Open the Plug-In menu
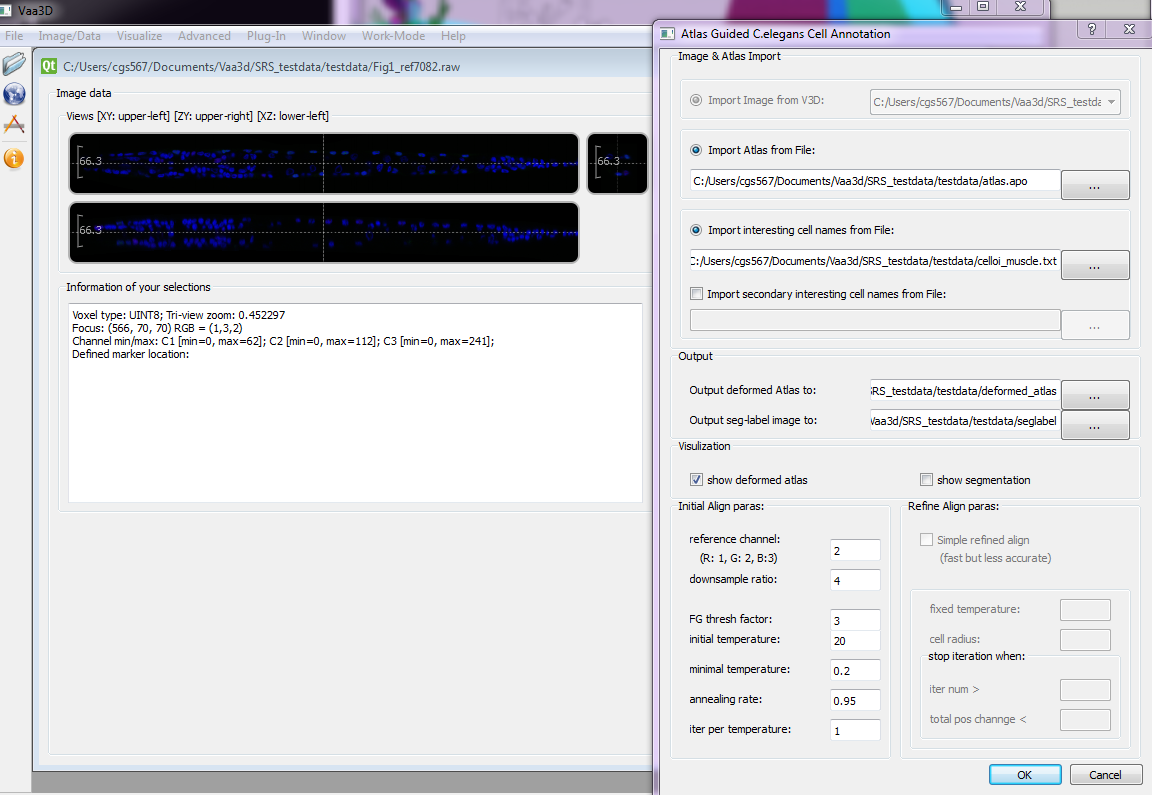 [266, 36]
